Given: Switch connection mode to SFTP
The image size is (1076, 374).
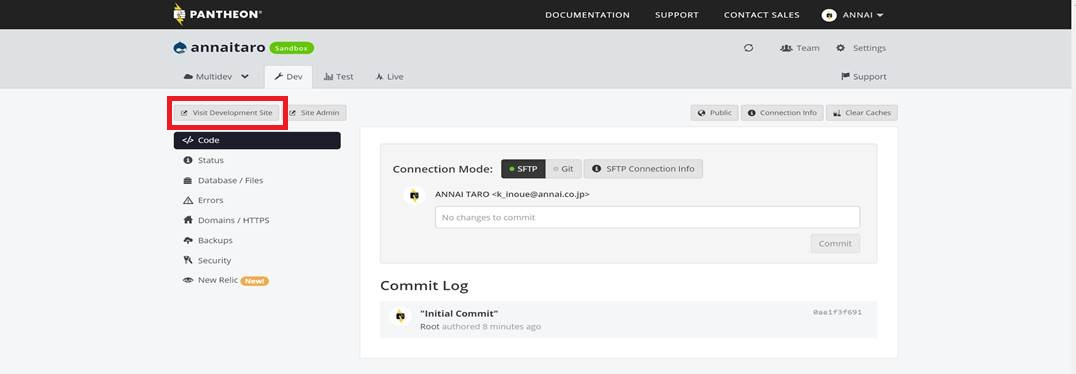Looking at the screenshot, I should point(524,169).
